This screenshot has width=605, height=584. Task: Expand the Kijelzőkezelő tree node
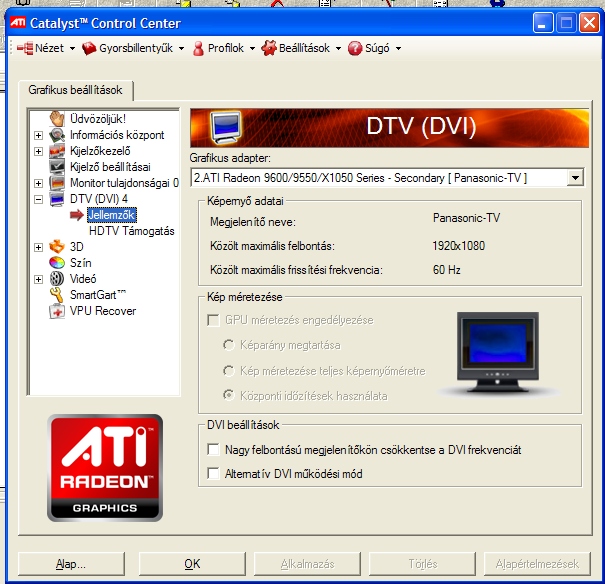click(x=38, y=151)
